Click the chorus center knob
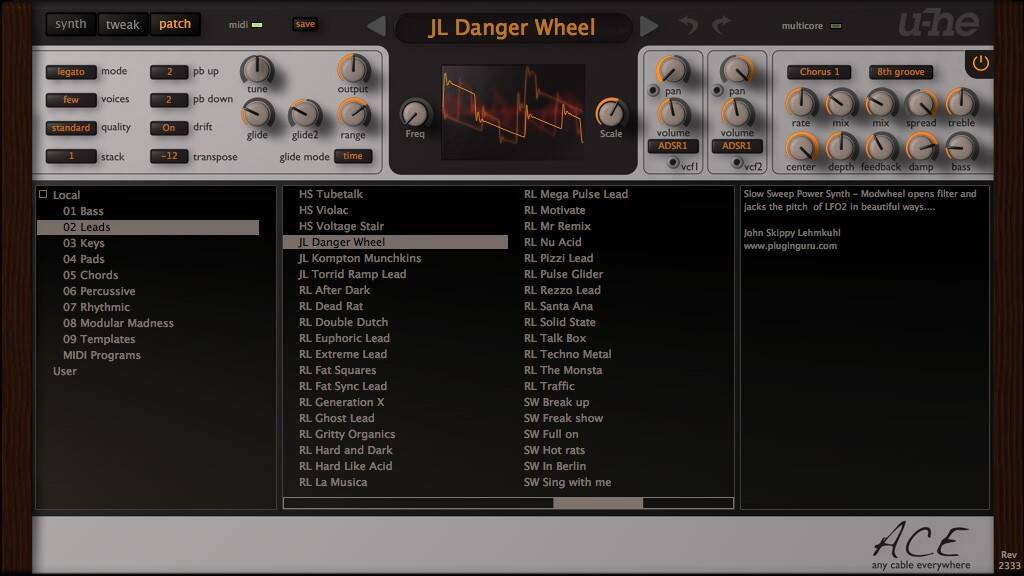 pyautogui.click(x=801, y=147)
